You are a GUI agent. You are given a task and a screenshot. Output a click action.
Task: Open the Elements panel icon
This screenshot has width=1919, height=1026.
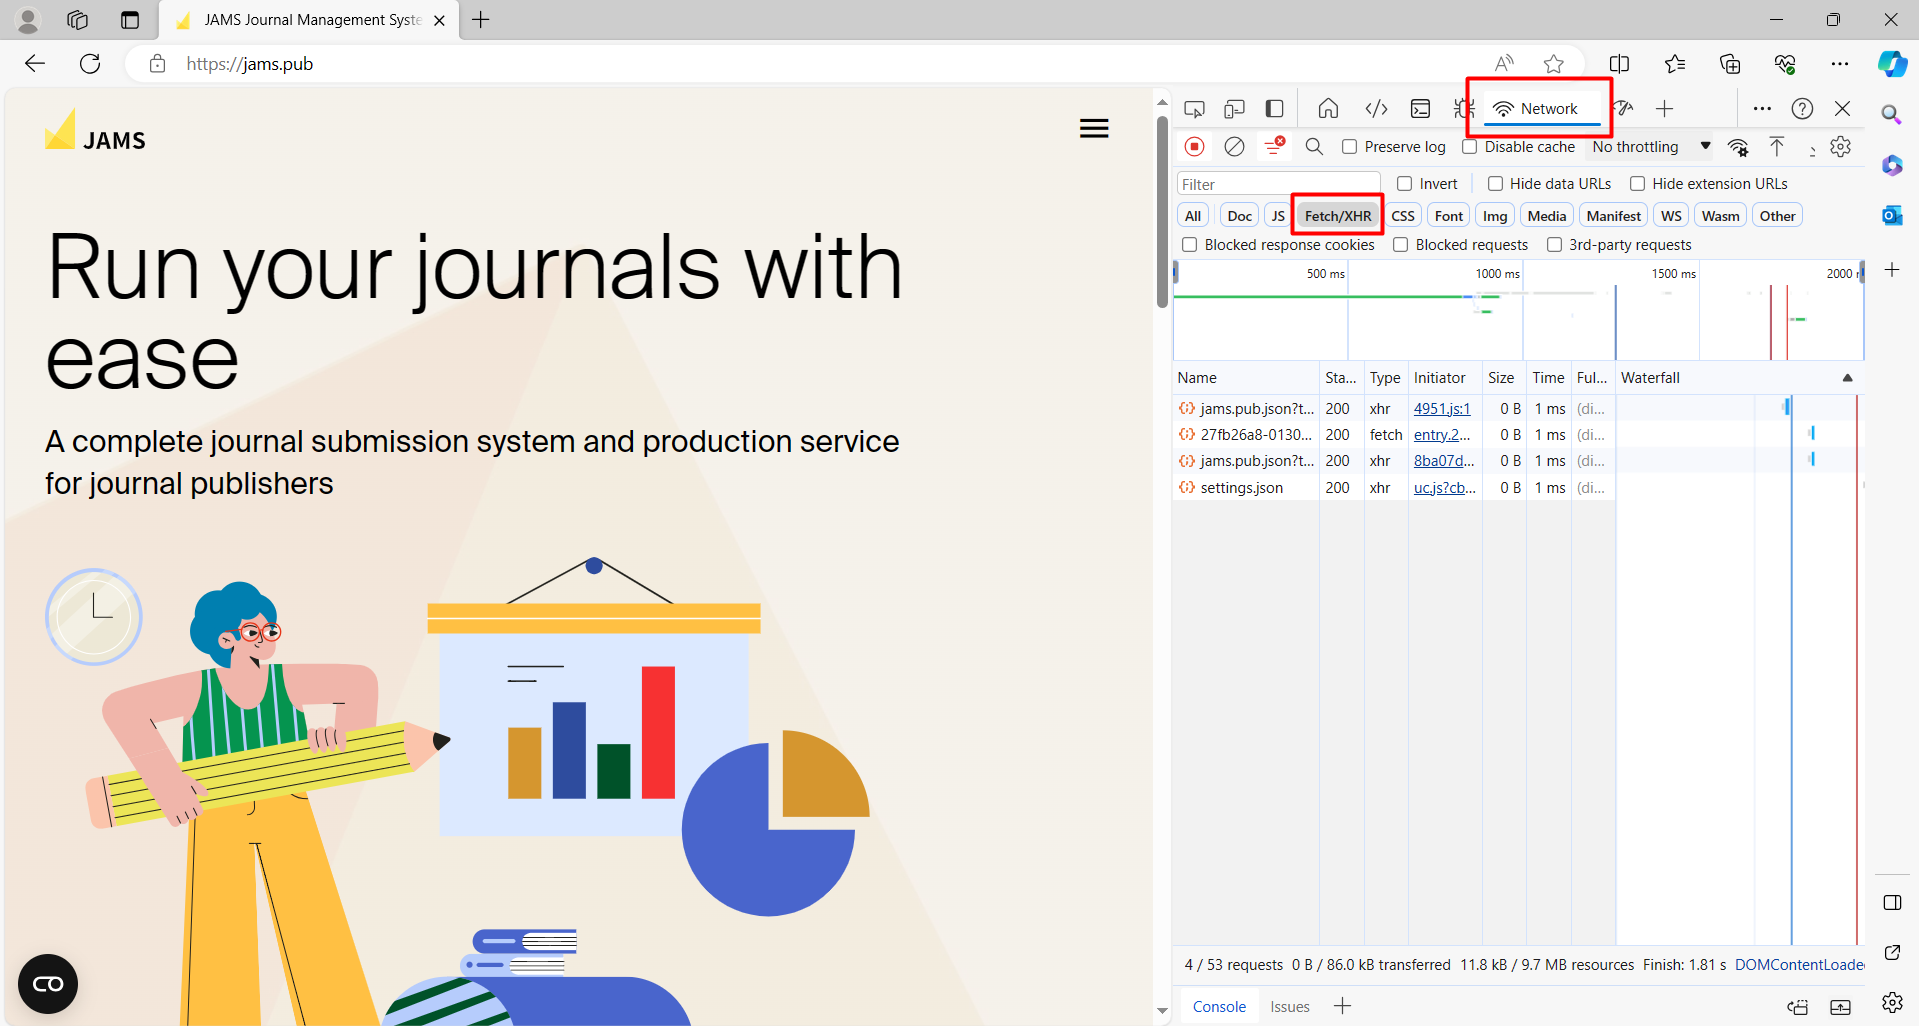coord(1376,109)
